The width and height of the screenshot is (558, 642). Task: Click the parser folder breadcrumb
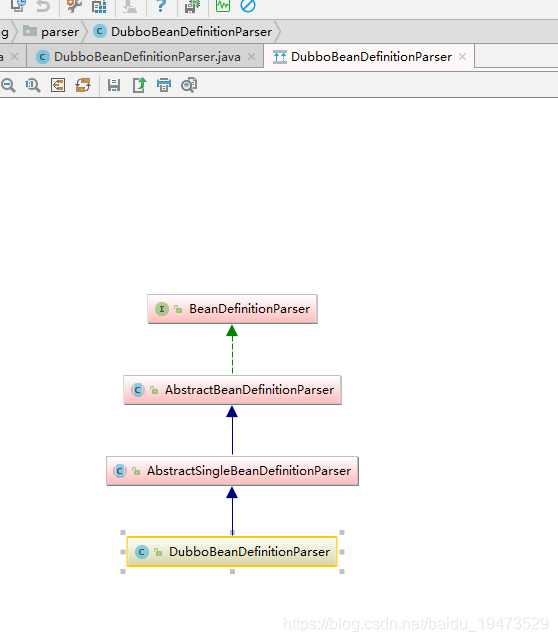point(51,32)
